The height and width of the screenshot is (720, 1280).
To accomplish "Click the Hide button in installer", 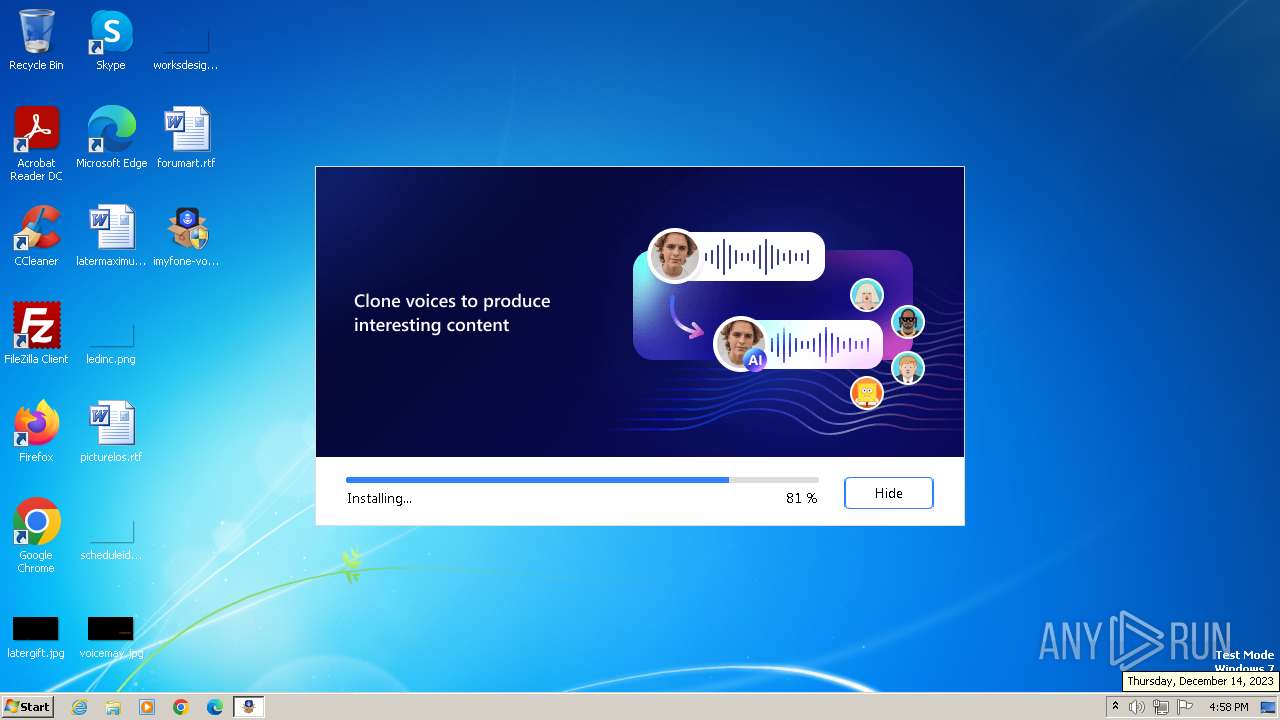I will click(x=888, y=493).
